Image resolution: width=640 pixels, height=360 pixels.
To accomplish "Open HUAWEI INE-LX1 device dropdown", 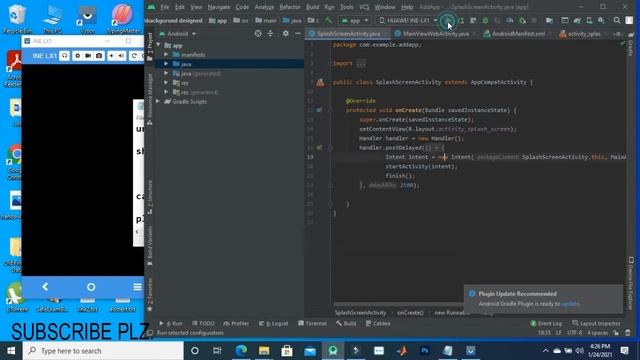I will [x=408, y=20].
